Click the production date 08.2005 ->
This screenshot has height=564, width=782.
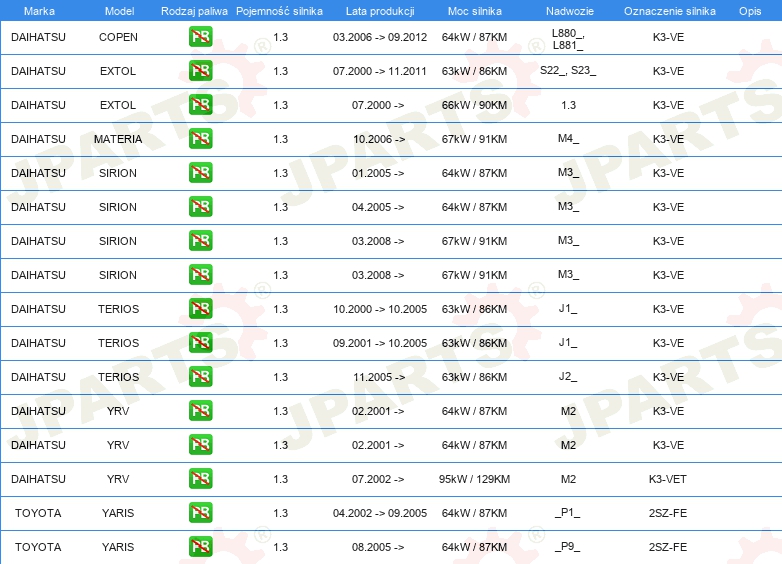pos(378,547)
